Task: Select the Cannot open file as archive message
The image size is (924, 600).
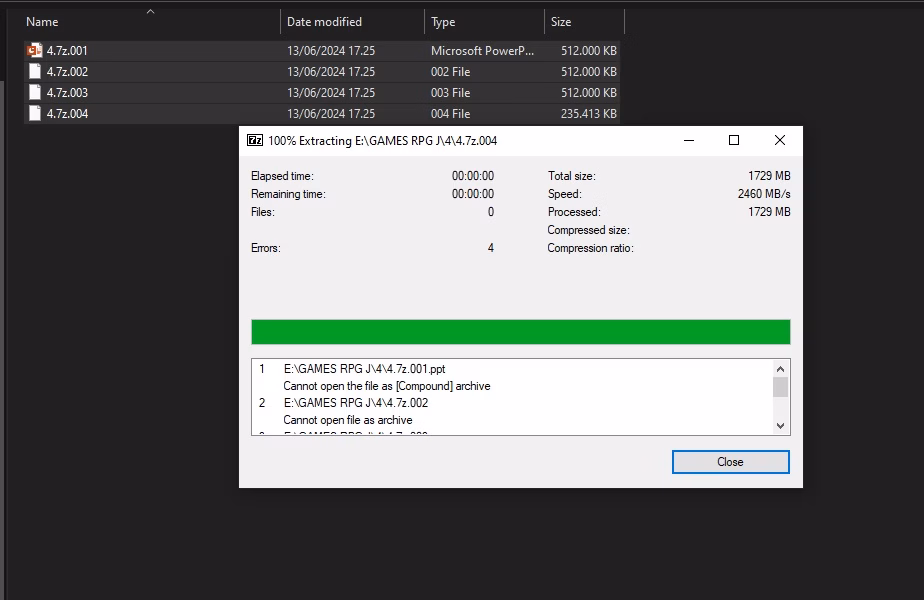Action: pos(348,420)
